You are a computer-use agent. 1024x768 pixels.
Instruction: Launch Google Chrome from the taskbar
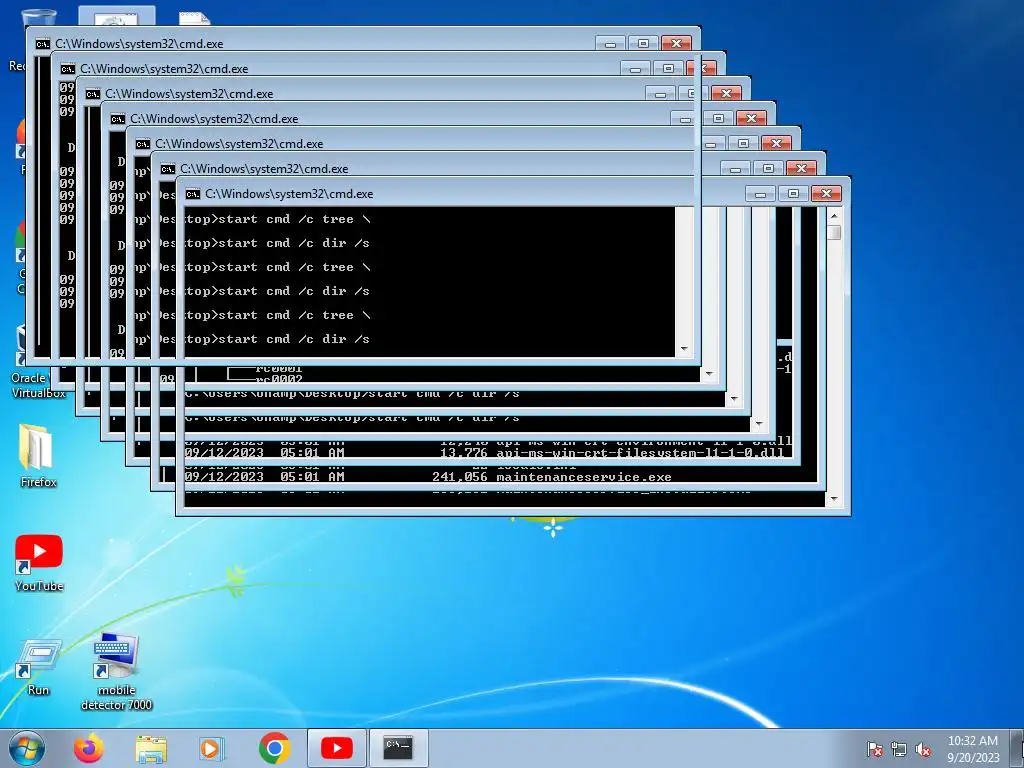click(274, 748)
